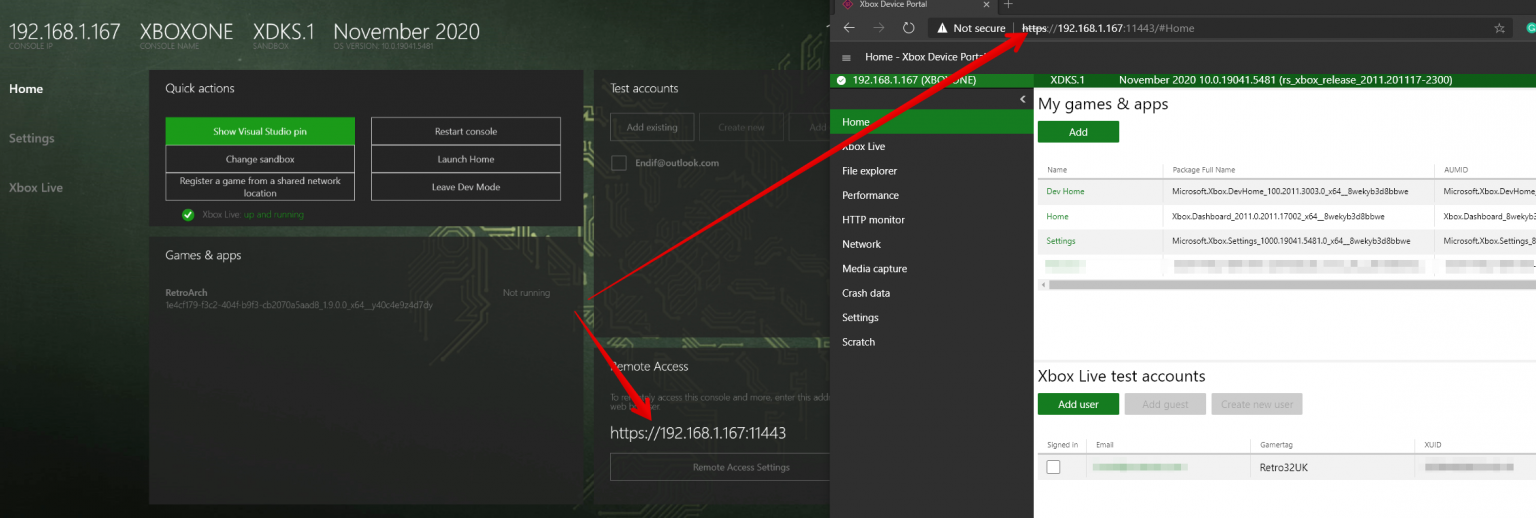Reload the Xbox Device Portal page
Viewport: 1536px width, 518px height.
pyautogui.click(x=909, y=28)
